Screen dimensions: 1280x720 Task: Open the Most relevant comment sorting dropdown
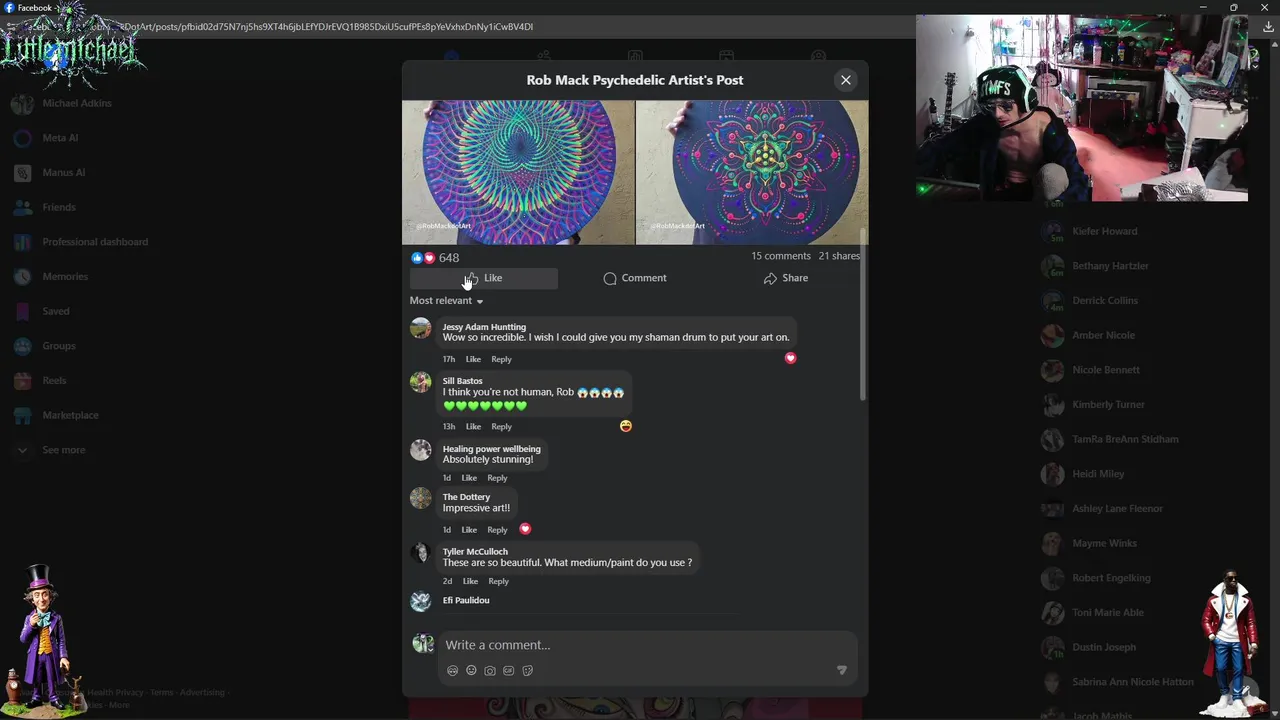tap(446, 301)
